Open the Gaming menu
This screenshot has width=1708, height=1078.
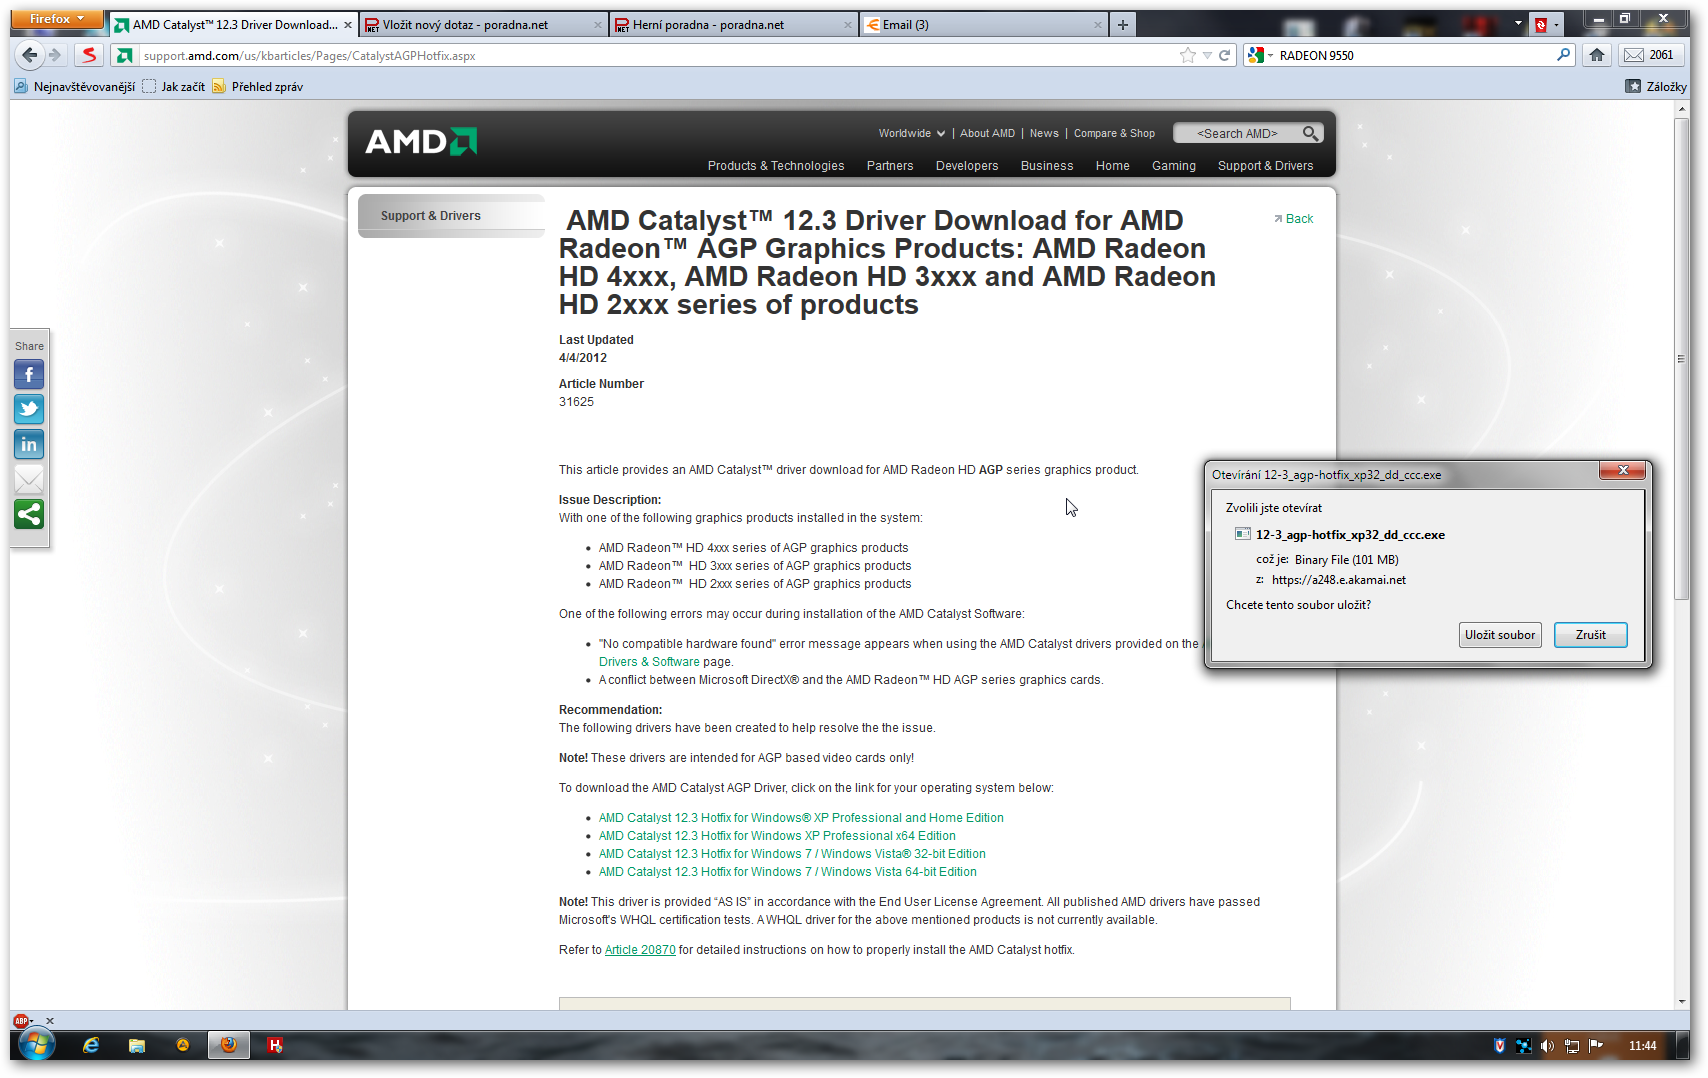click(1174, 166)
